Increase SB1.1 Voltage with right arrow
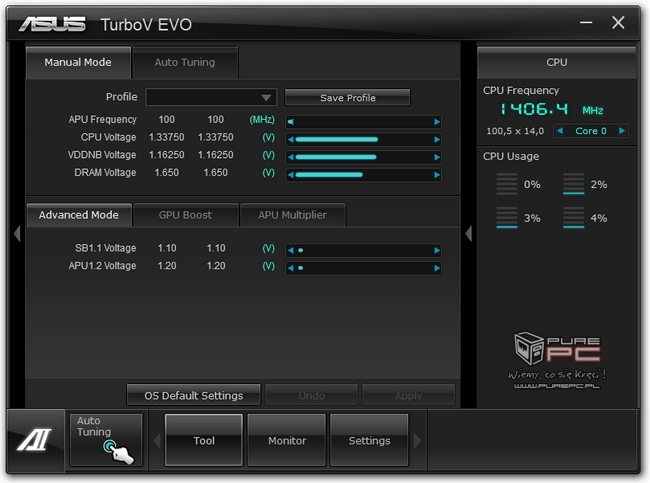The width and height of the screenshot is (650, 483). point(437,250)
